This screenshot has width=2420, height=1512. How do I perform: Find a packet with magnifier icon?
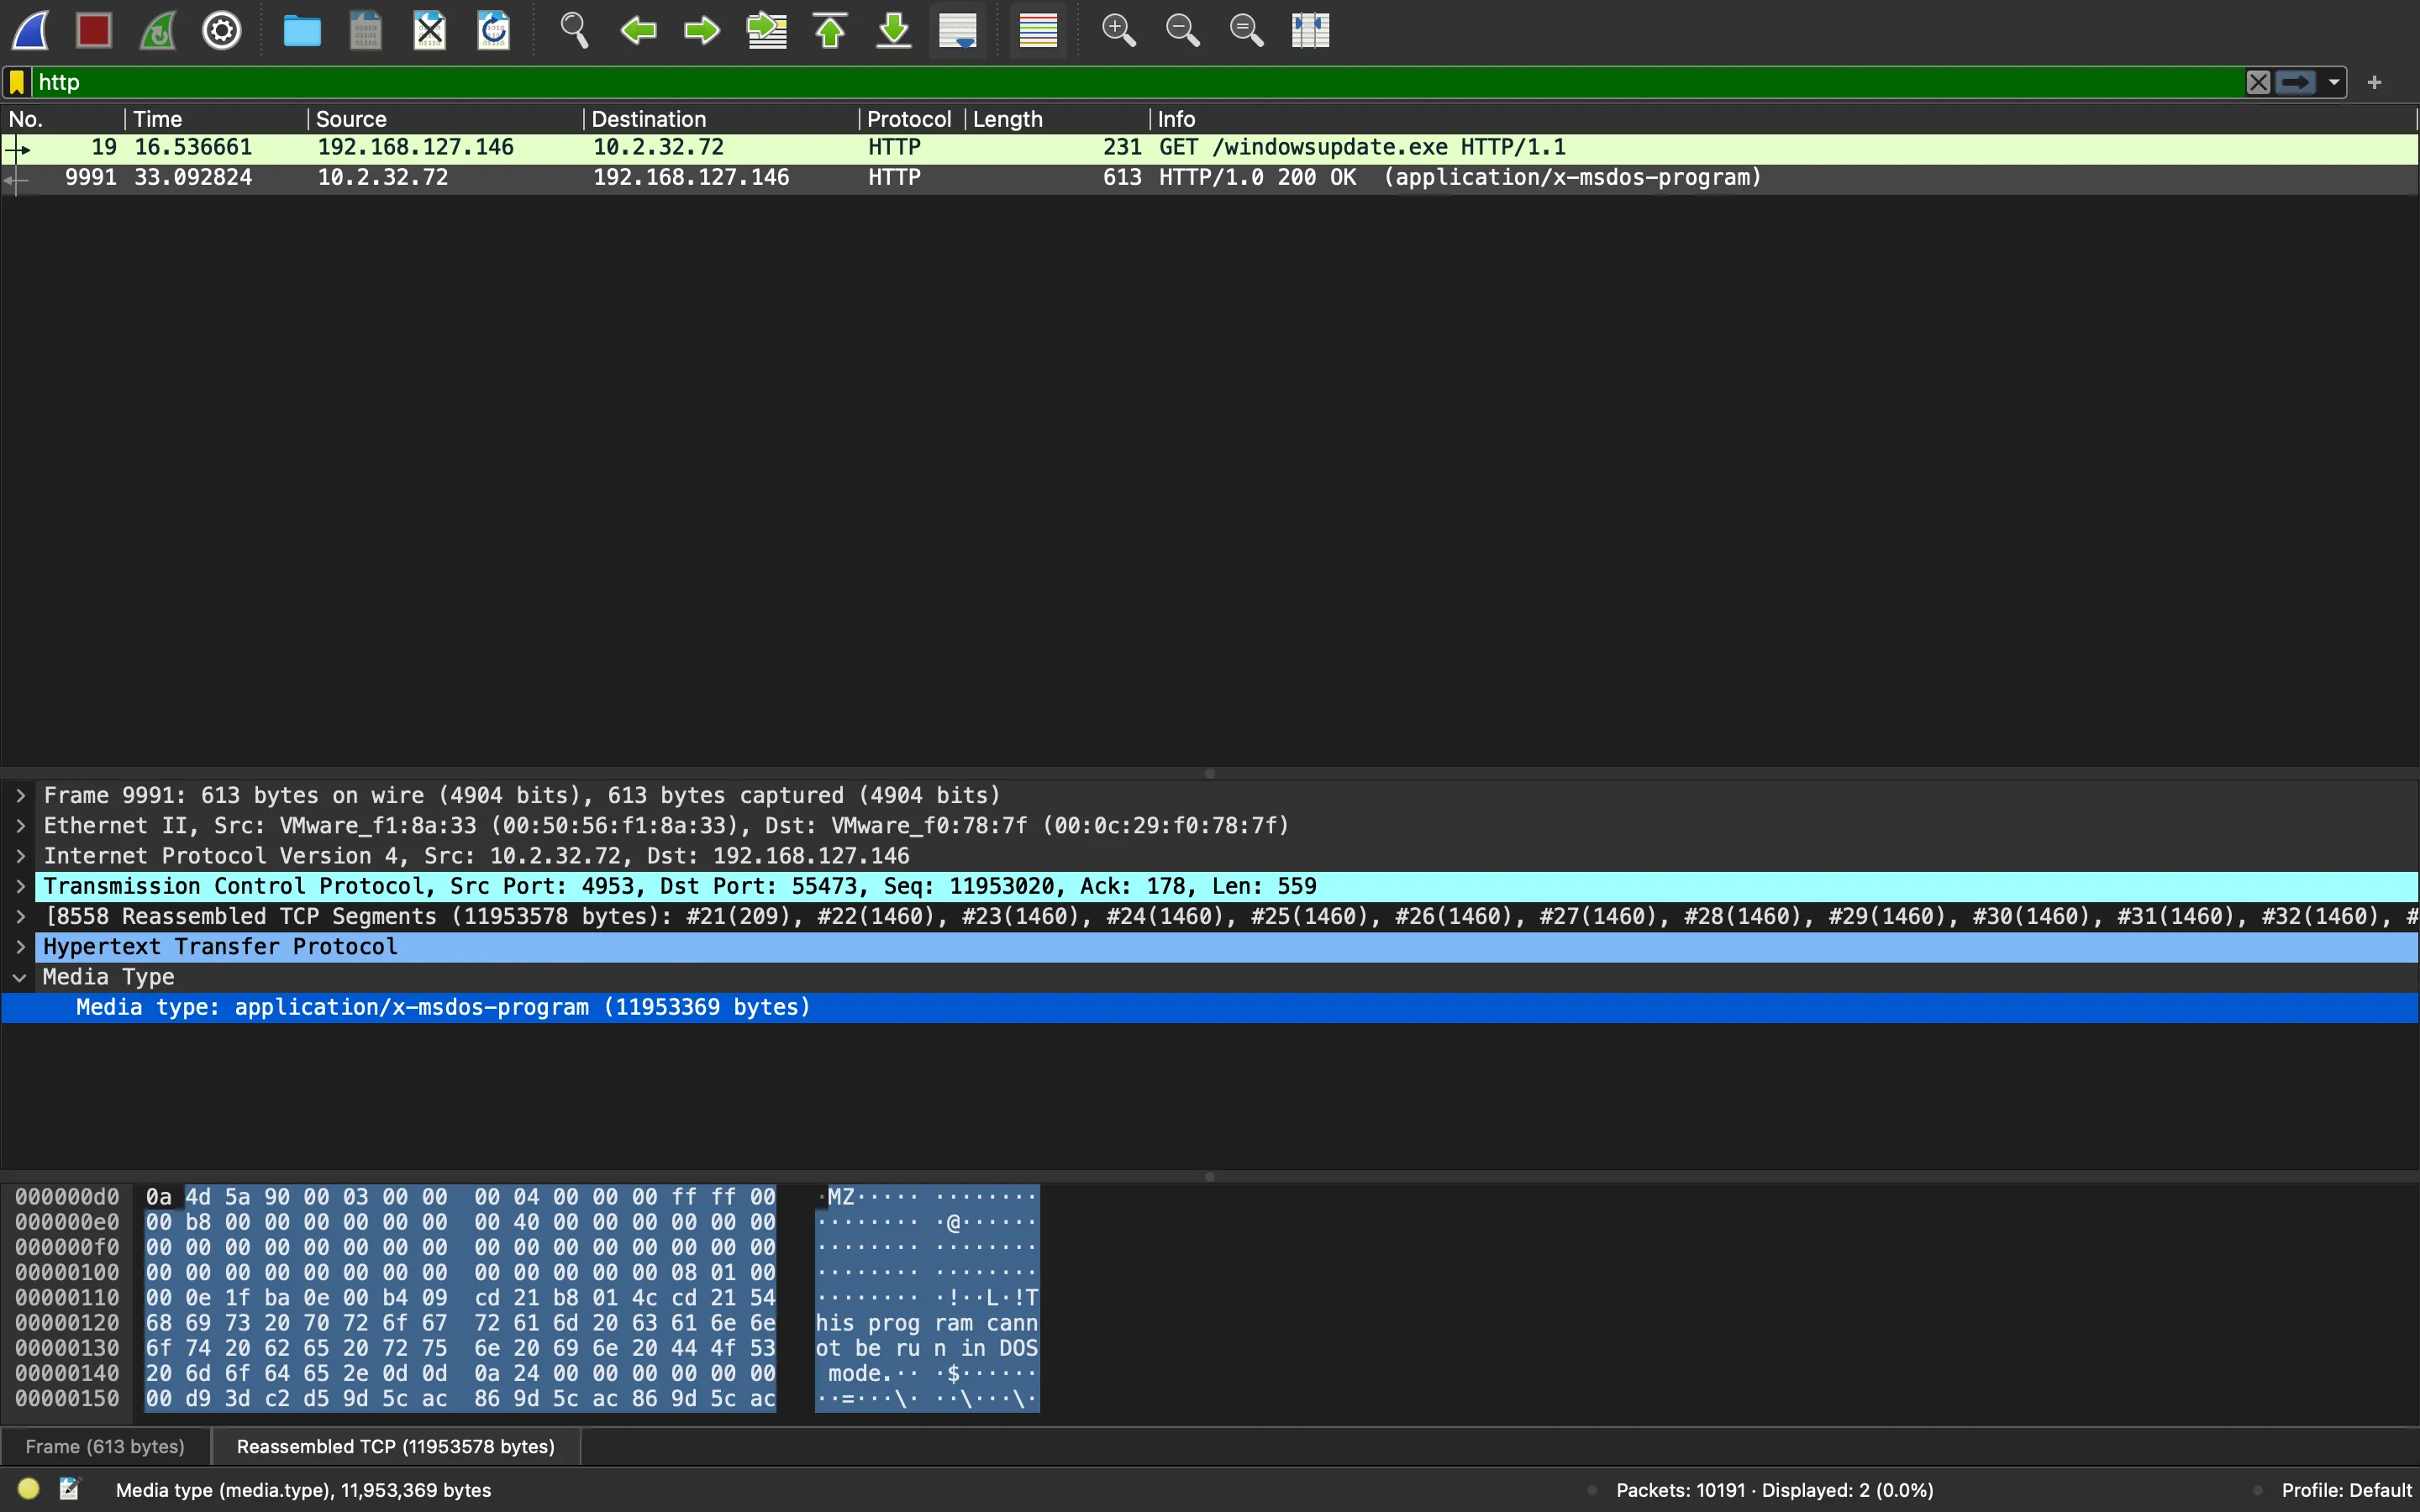pos(574,30)
